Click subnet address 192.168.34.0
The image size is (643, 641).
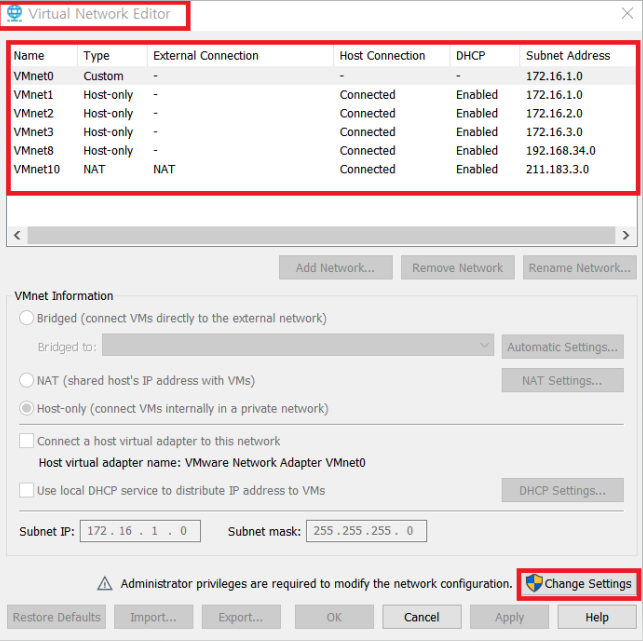pyautogui.click(x=561, y=151)
